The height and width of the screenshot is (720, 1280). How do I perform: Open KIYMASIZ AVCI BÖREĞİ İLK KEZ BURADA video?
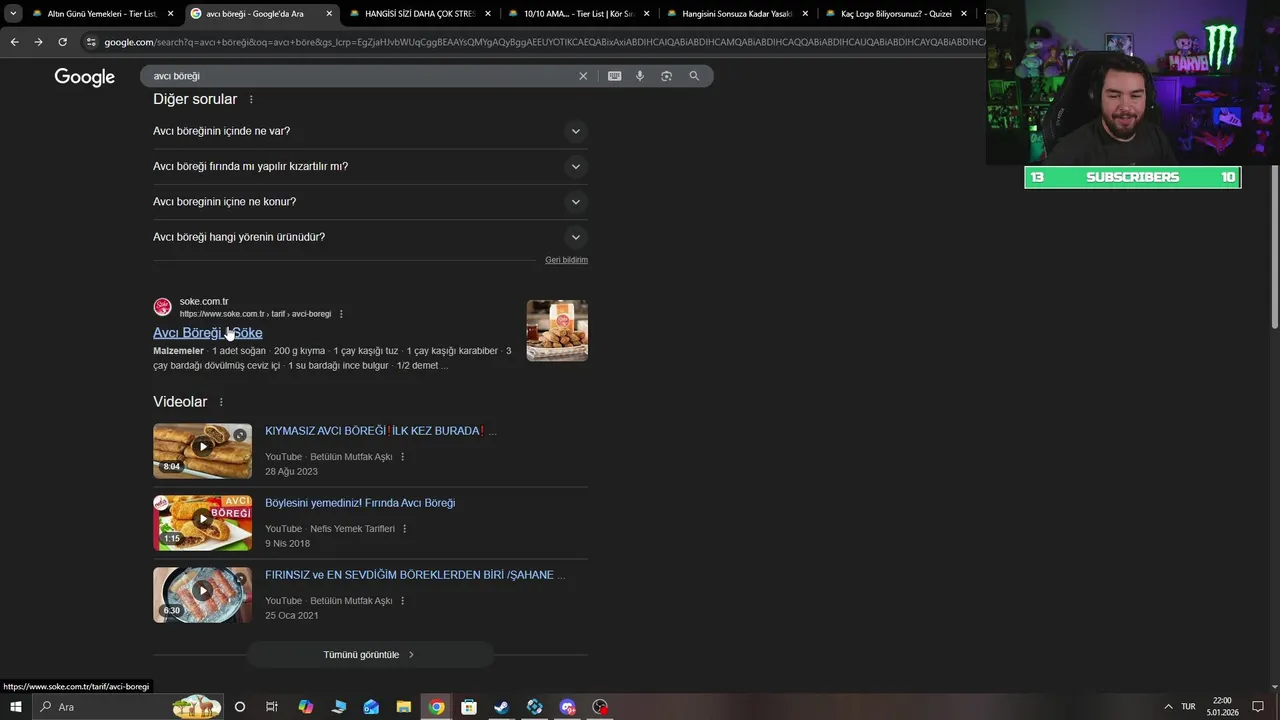pos(381,431)
